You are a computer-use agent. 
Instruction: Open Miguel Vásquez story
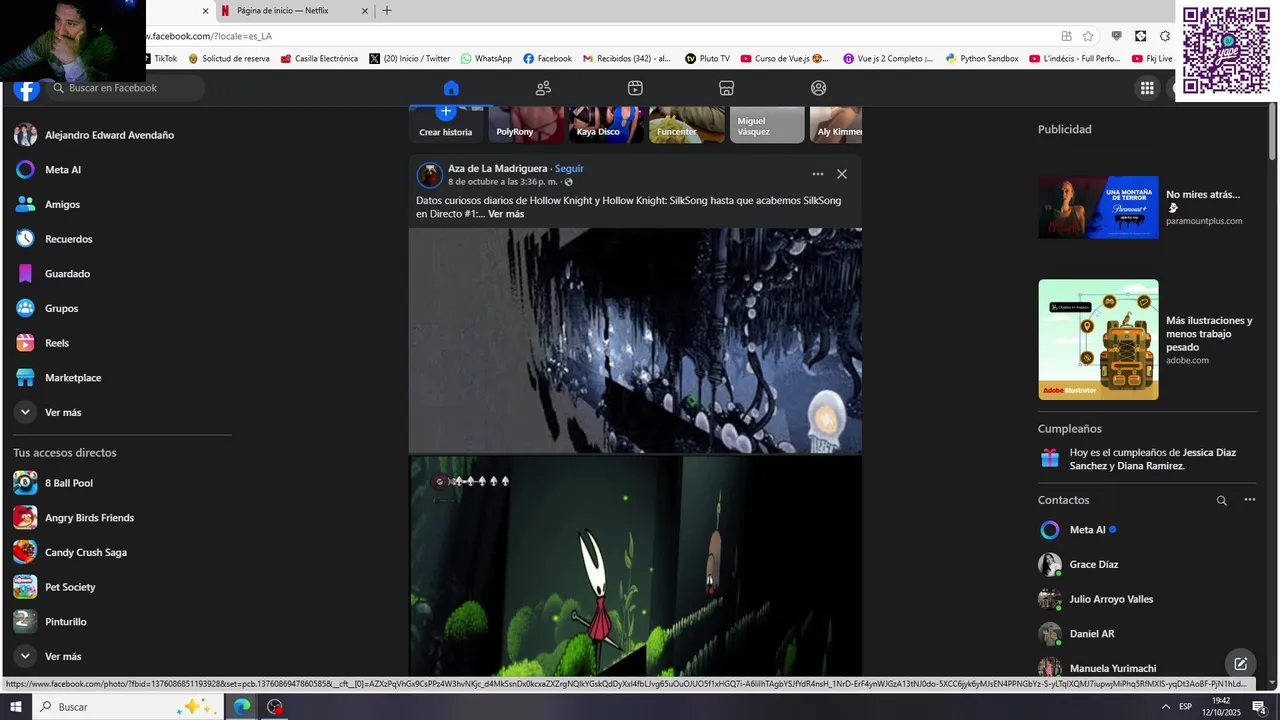tap(767, 124)
